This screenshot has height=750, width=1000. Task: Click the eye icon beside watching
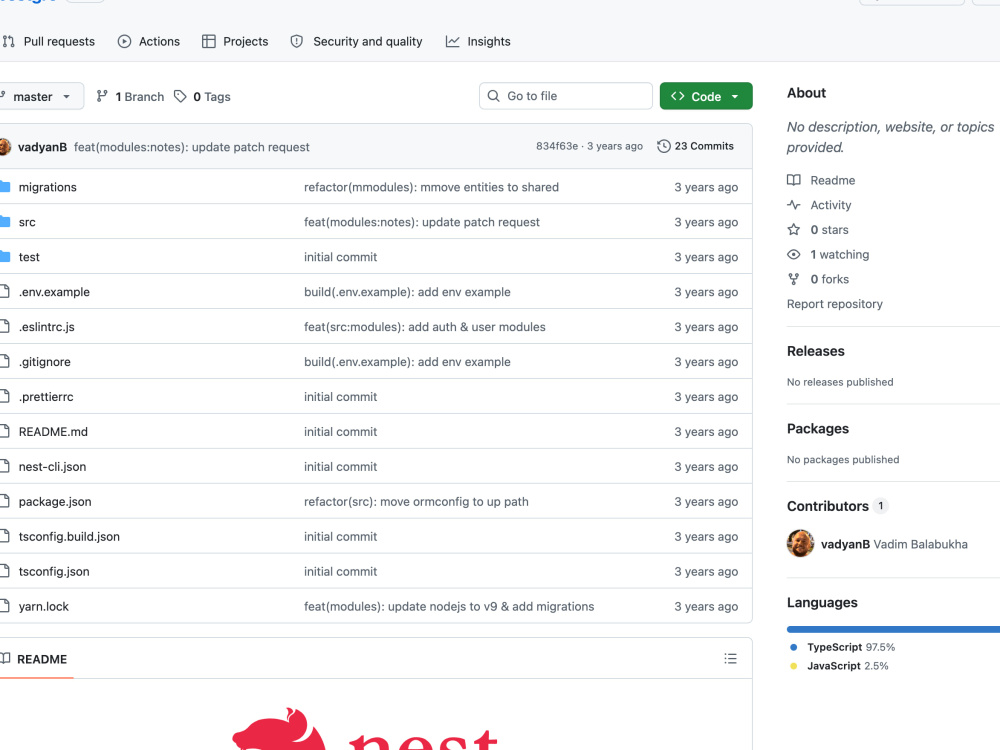point(794,254)
